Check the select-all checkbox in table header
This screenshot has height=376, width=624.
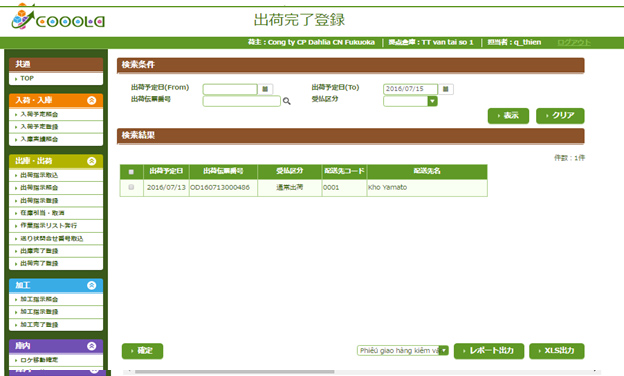coord(131,172)
